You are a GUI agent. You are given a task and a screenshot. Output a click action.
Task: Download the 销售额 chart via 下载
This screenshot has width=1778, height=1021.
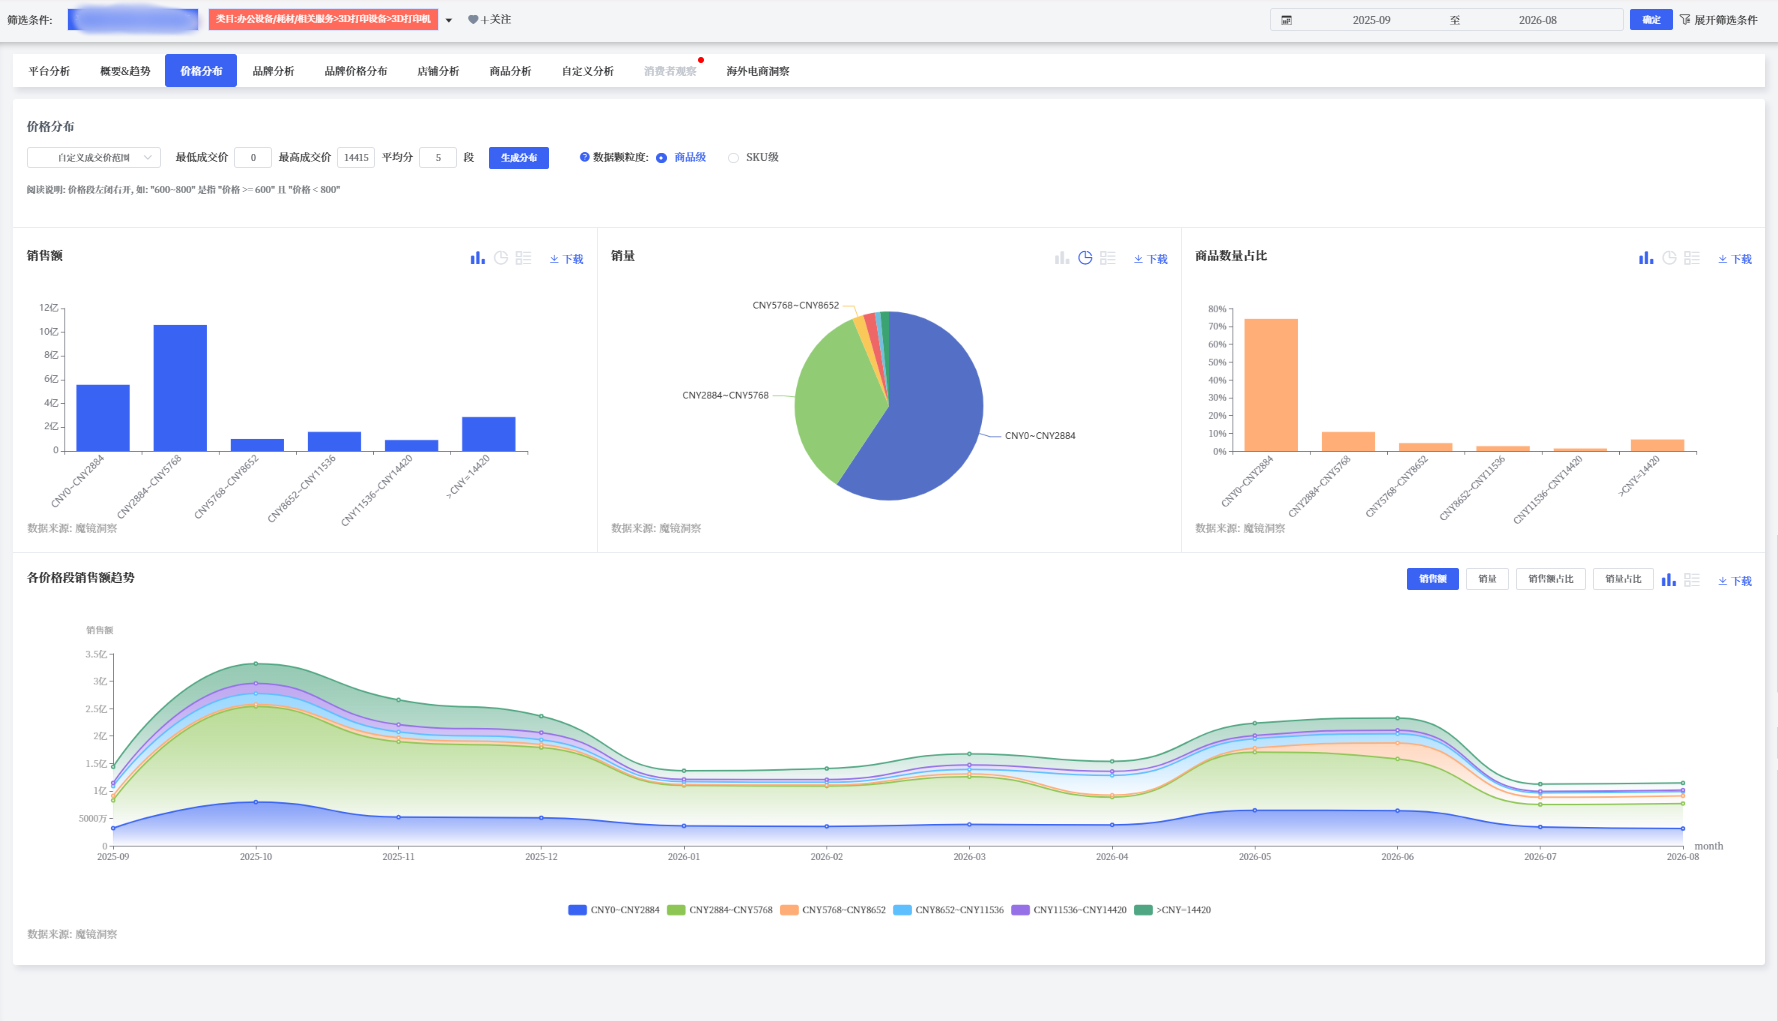tap(566, 259)
